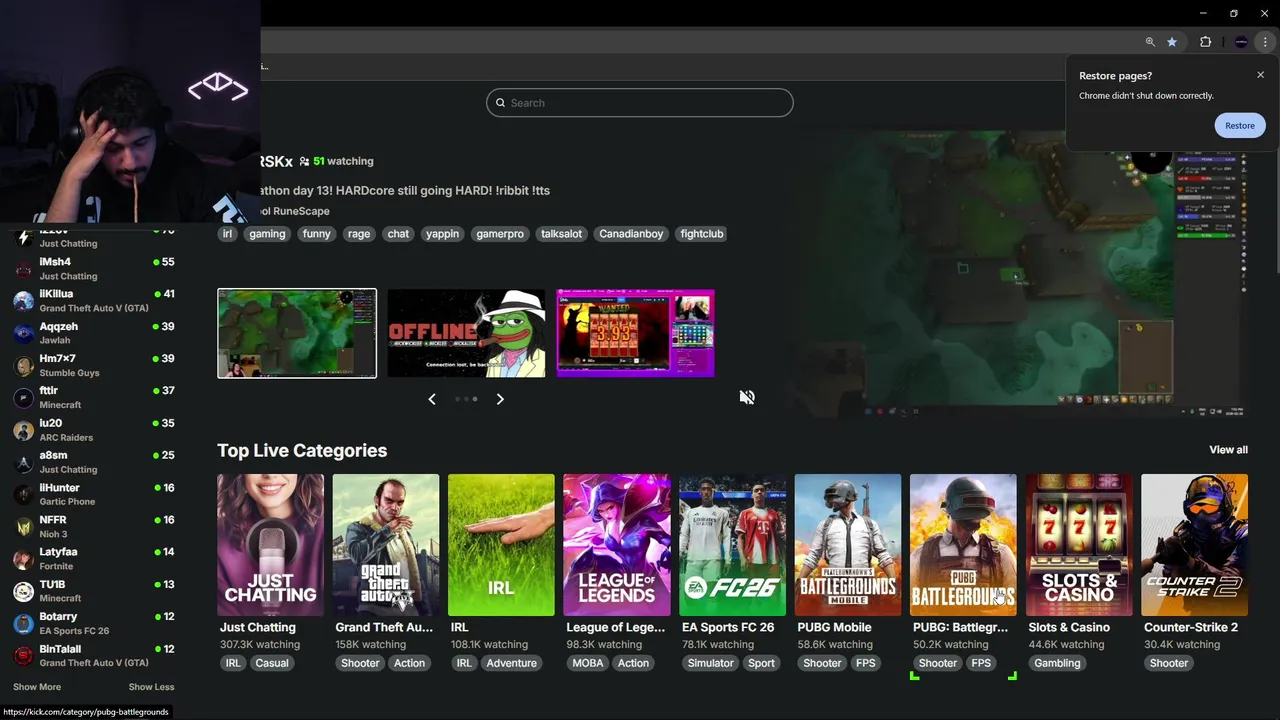Image resolution: width=1280 pixels, height=720 pixels.
Task: Close the Restore pages popup
Action: click(x=1260, y=75)
